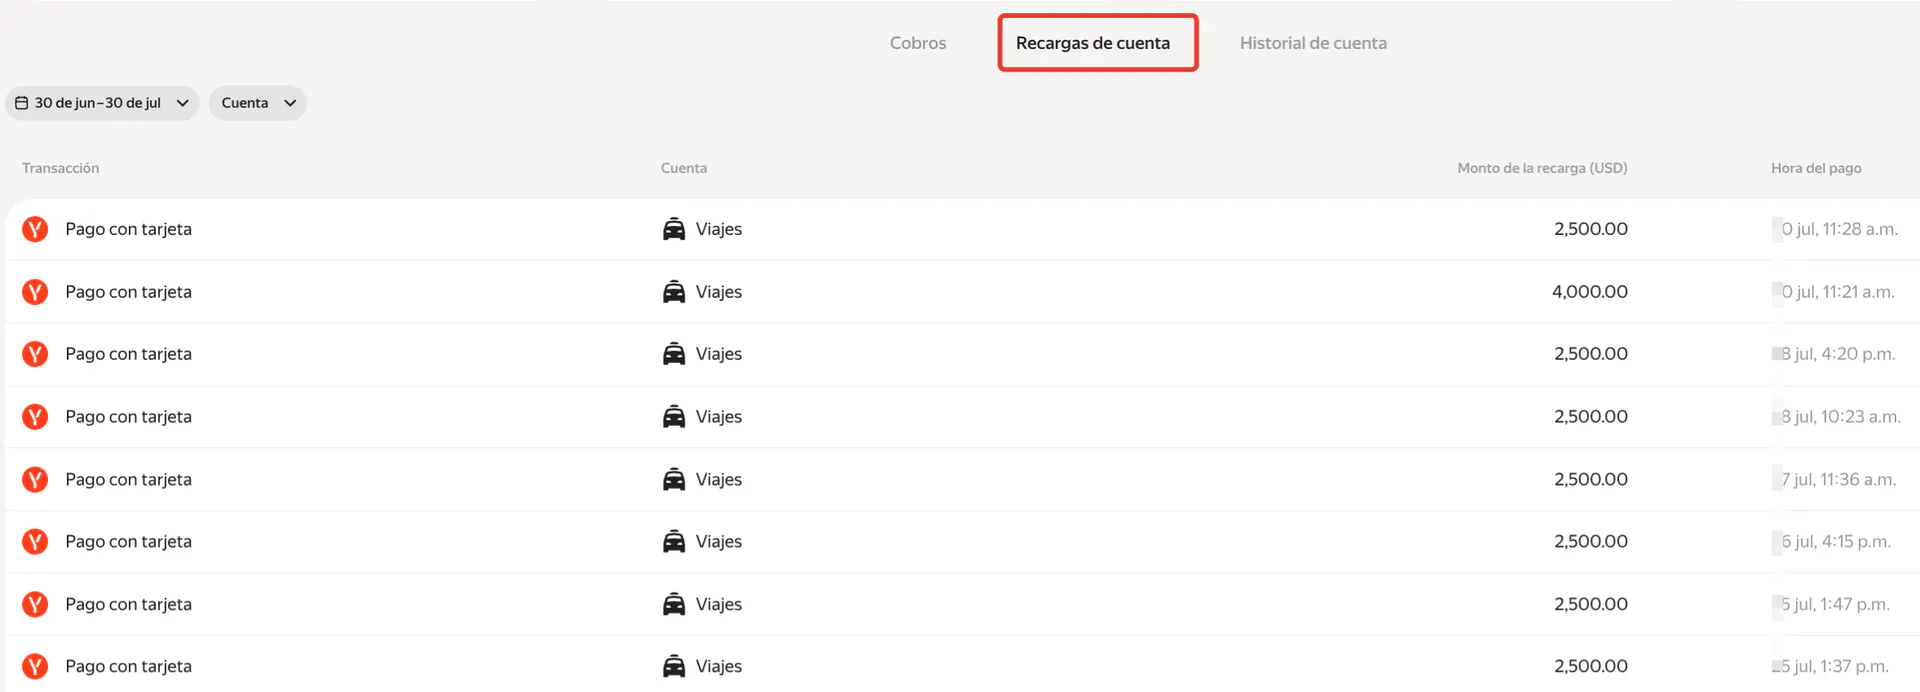Click the taxi icon in the 1:37 p.m. row
The height and width of the screenshot is (692, 1920).
click(674, 667)
